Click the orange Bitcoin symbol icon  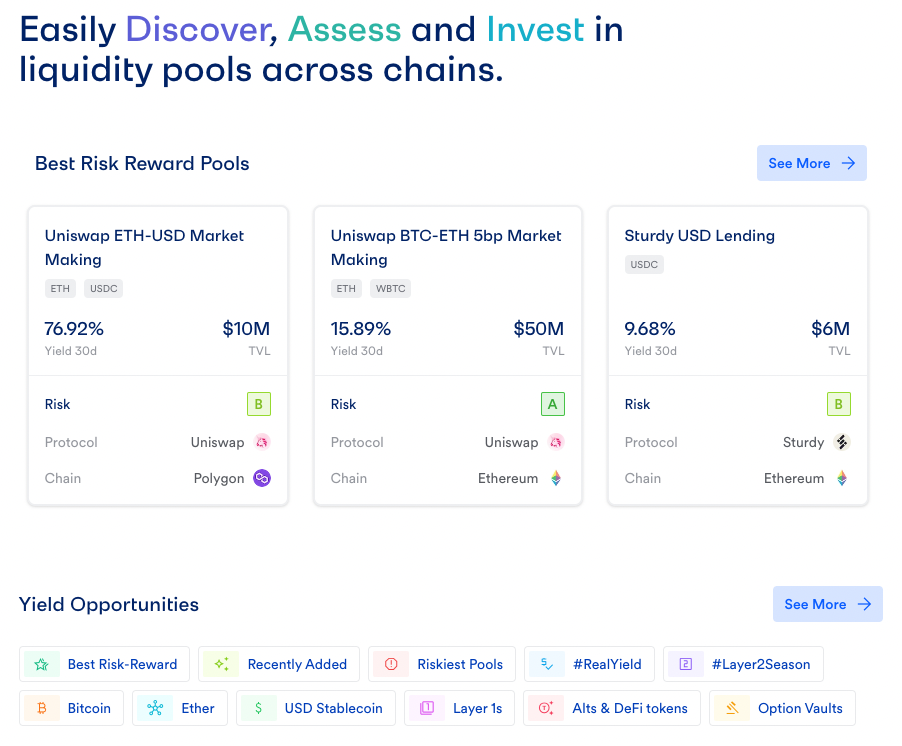[x=41, y=708]
